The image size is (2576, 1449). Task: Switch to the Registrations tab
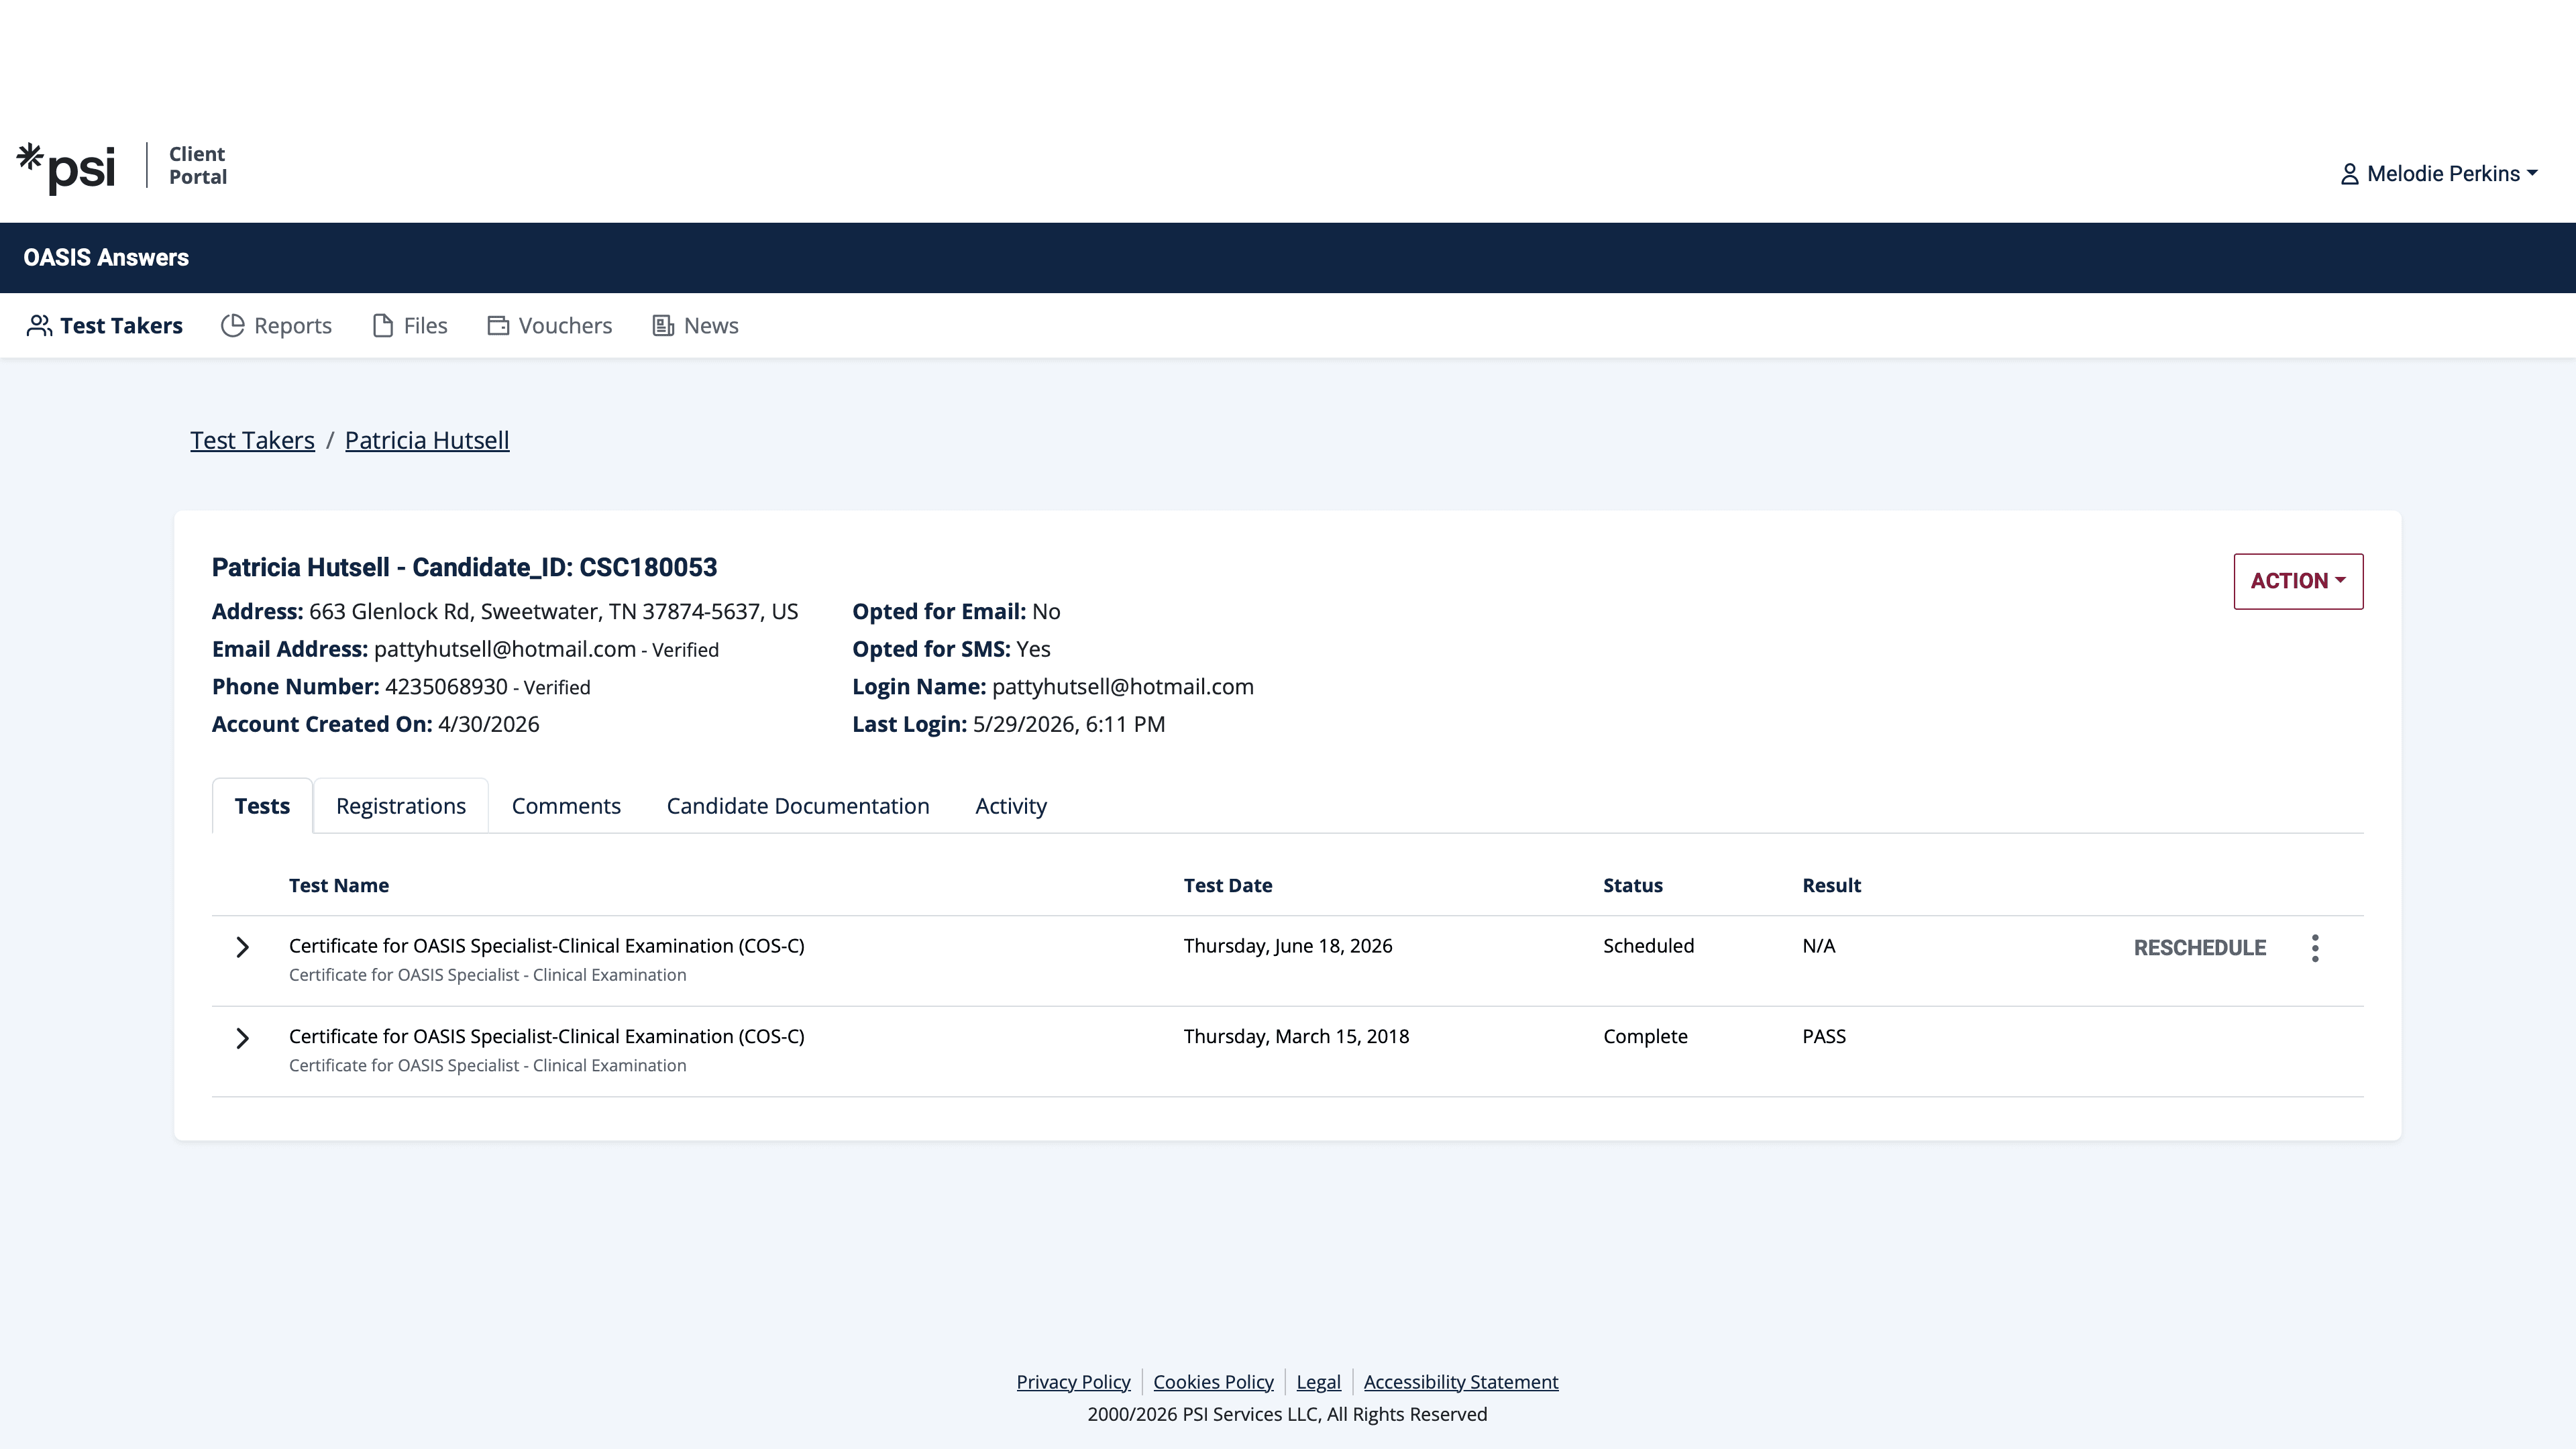(x=401, y=806)
